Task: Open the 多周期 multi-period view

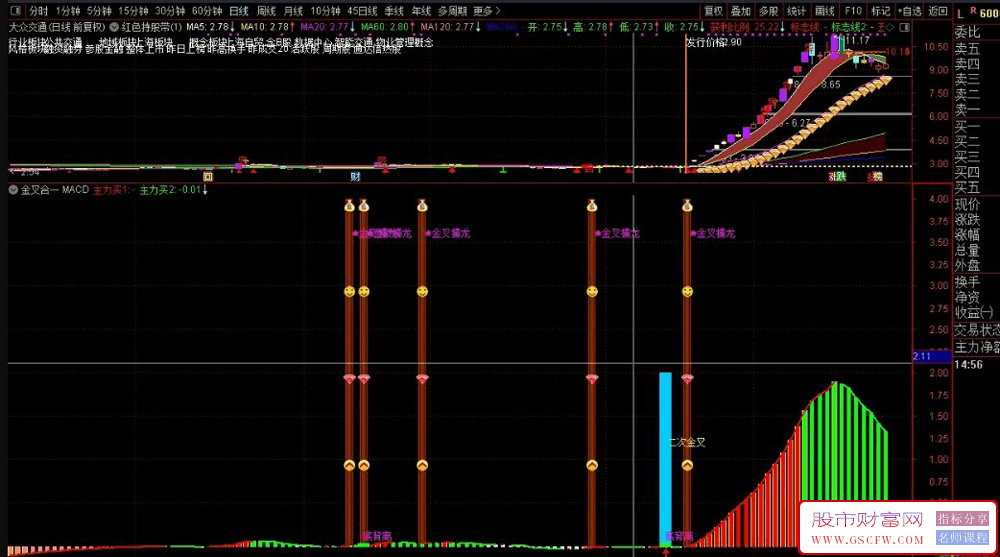Action: tap(452, 11)
